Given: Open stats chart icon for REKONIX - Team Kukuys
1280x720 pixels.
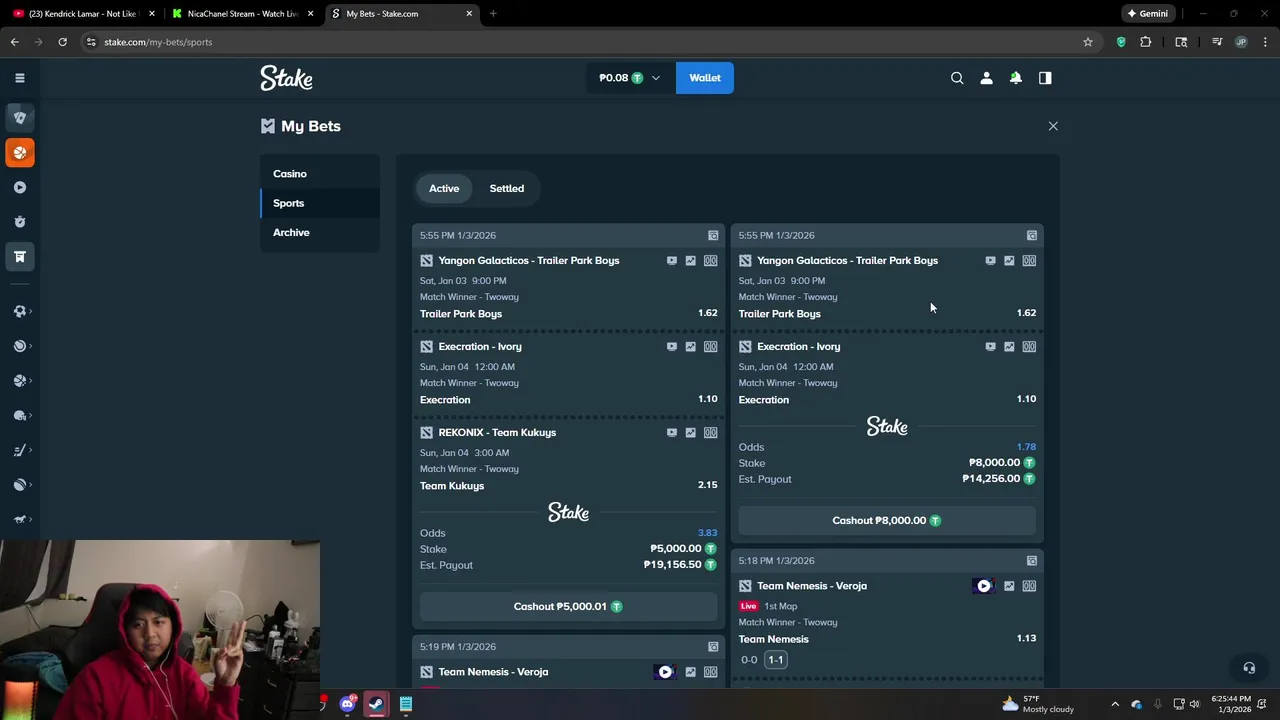Looking at the screenshot, I should (690, 433).
